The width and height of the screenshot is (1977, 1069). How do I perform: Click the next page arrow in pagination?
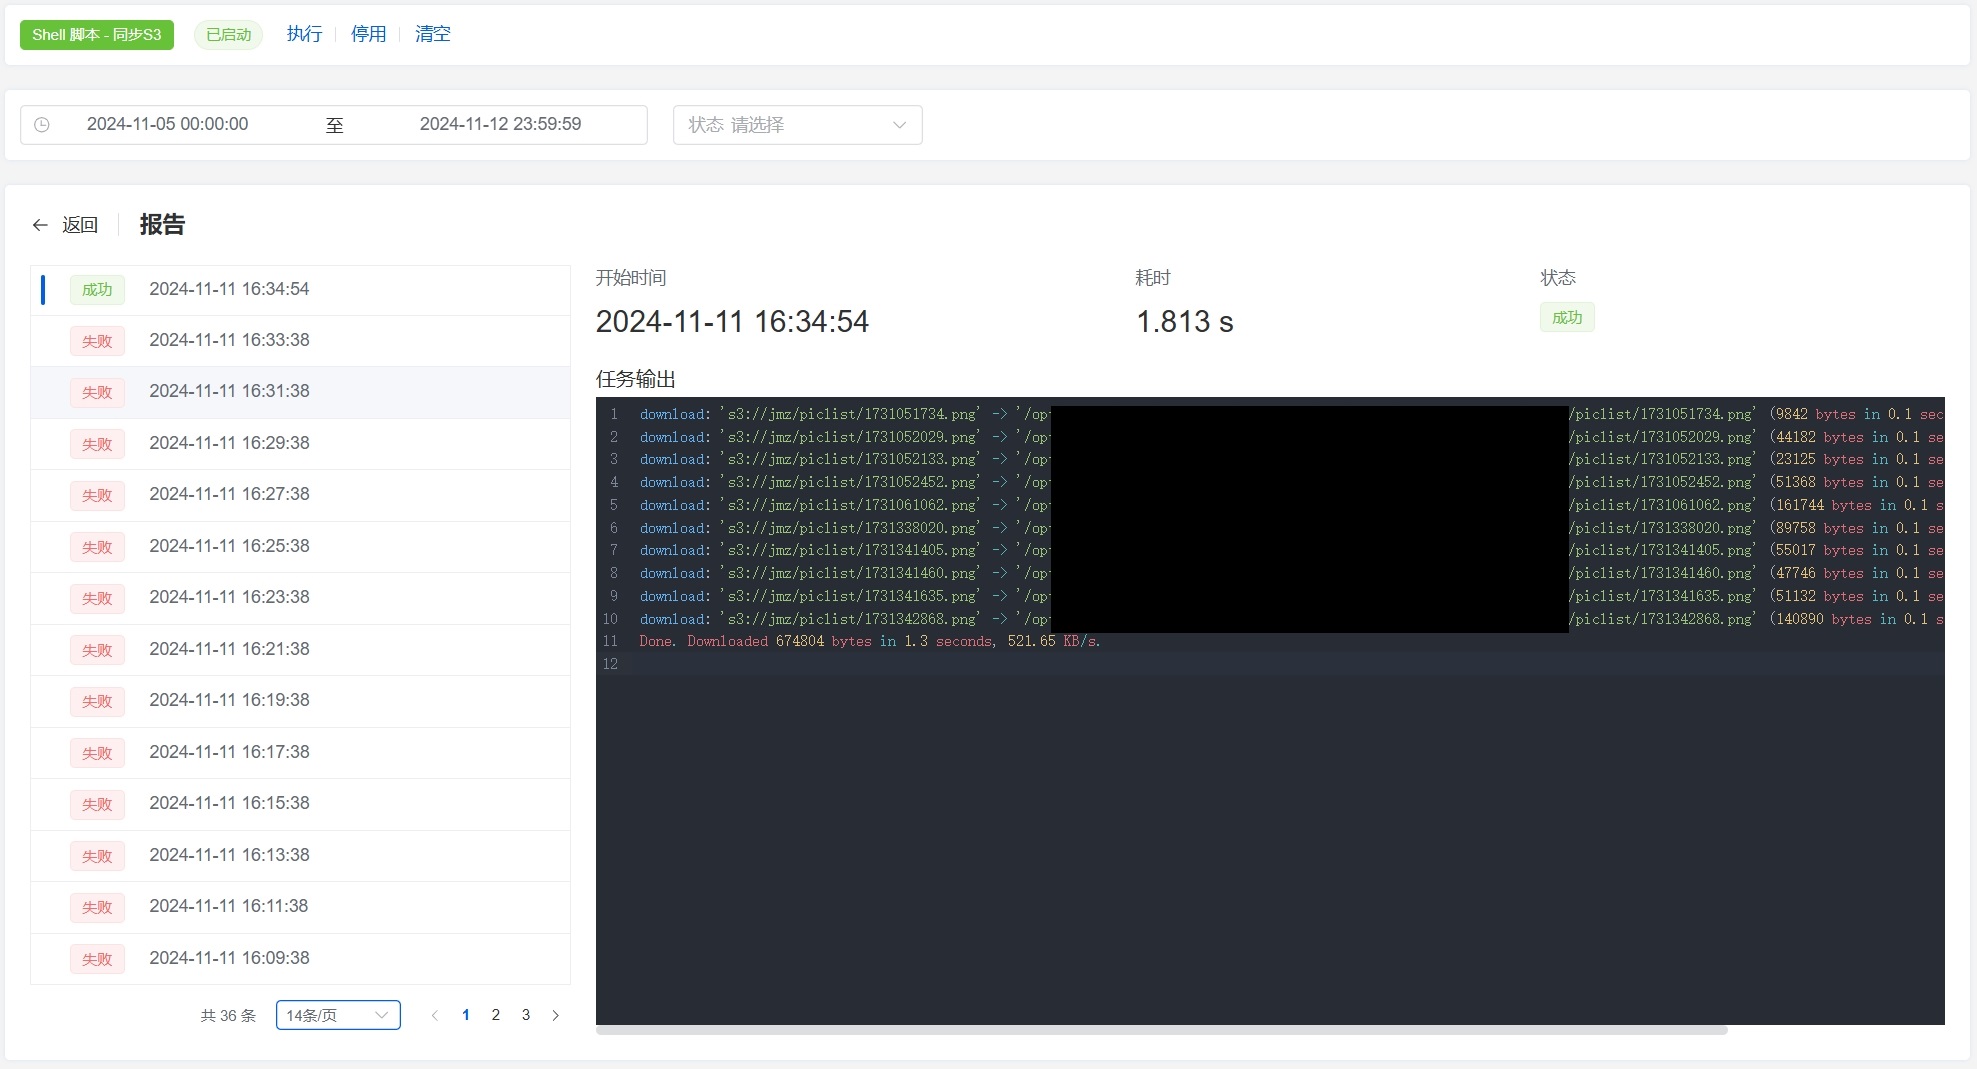coord(555,1015)
